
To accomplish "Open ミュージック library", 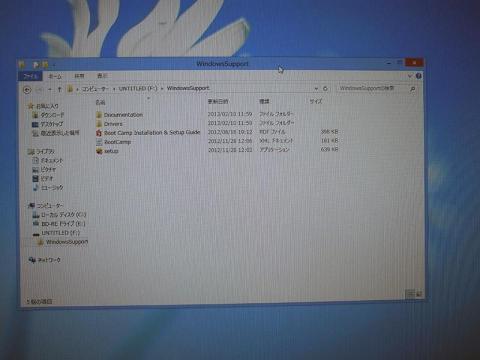I will pos(52,188).
